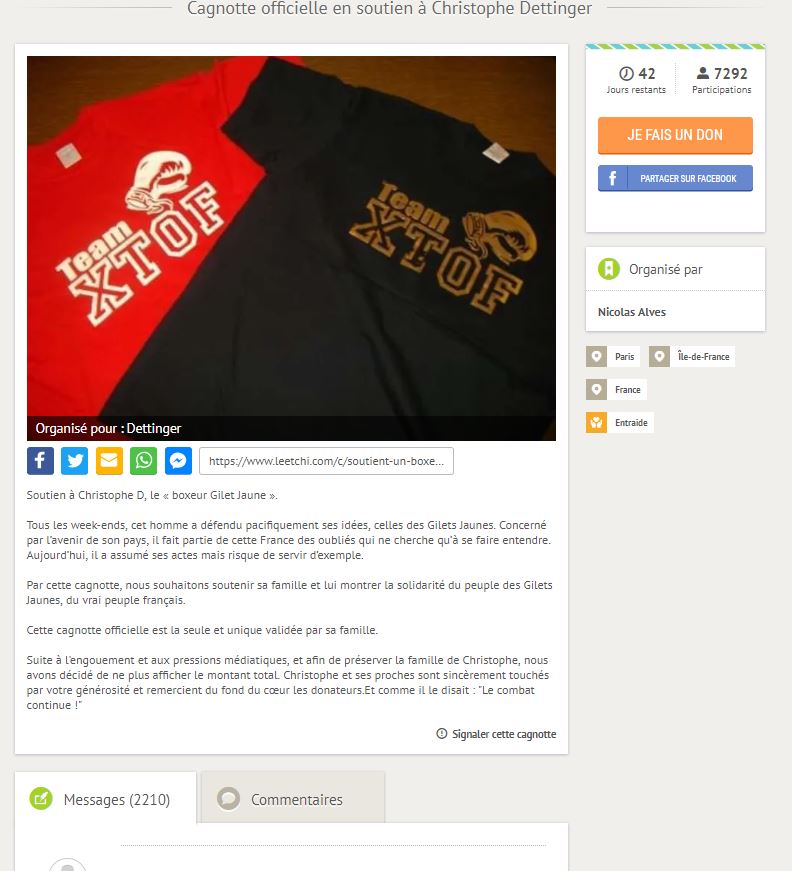Click the Entraide category tag label
Viewport: 792px width, 871px height.
pos(631,423)
